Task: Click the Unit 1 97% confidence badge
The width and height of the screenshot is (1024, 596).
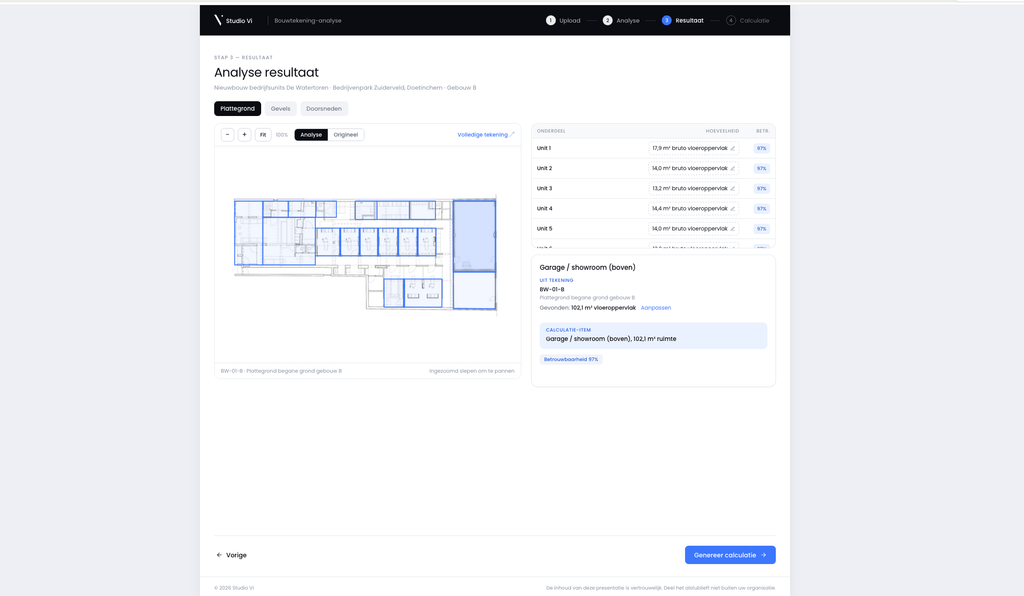Action: click(x=761, y=148)
